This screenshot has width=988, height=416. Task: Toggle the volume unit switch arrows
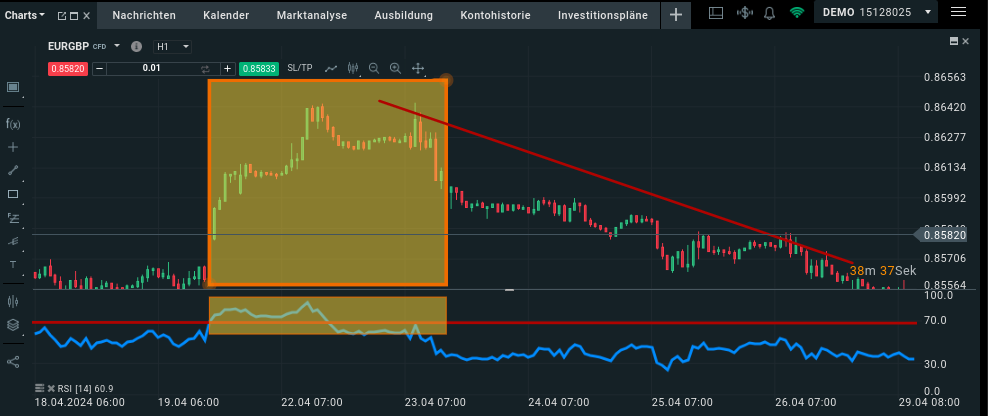pos(205,69)
